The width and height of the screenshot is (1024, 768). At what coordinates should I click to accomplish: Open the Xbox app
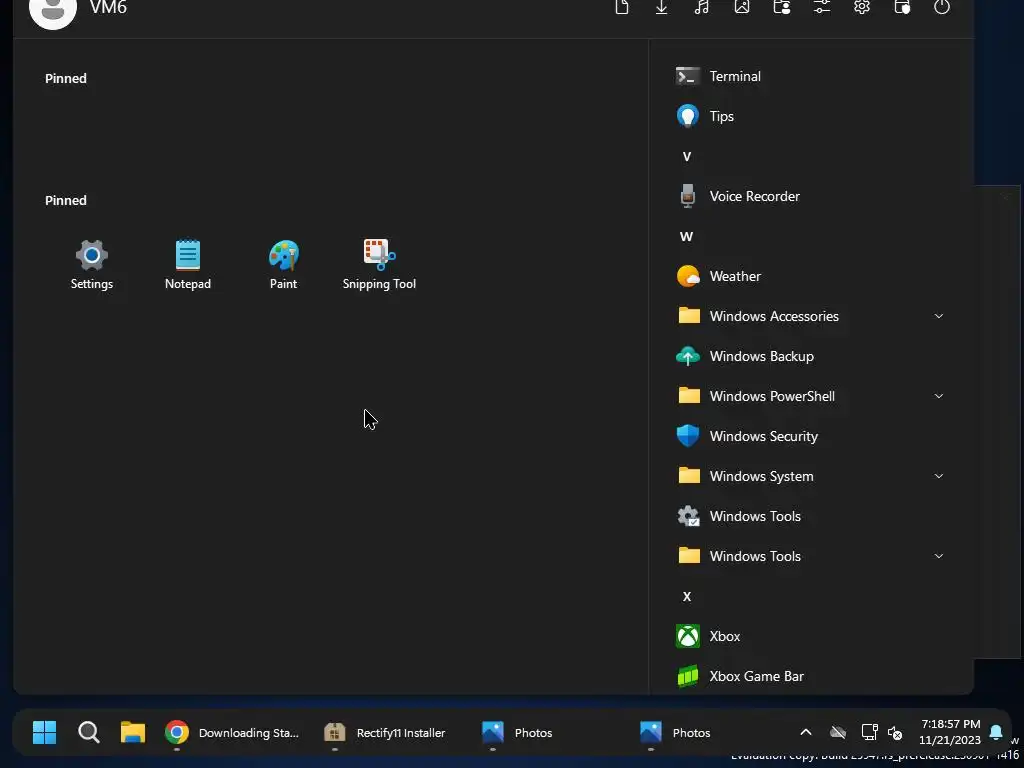point(810,636)
